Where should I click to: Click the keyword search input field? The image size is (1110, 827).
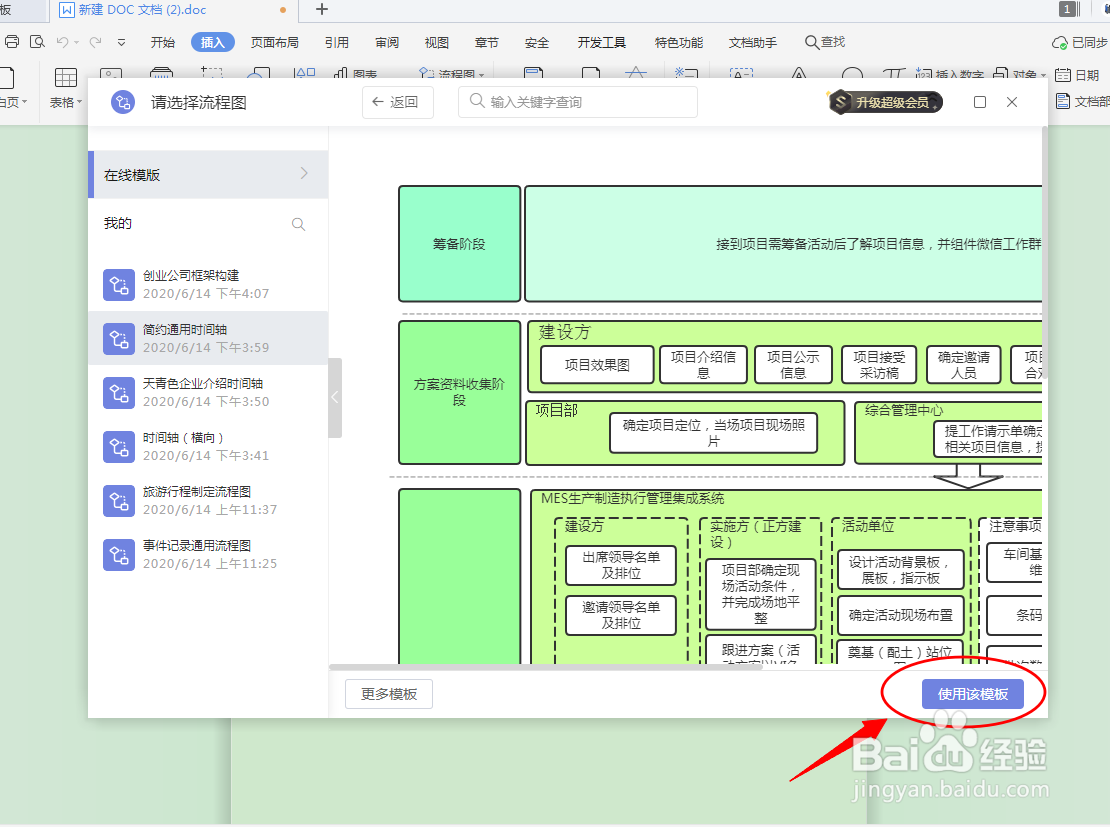tap(577, 101)
